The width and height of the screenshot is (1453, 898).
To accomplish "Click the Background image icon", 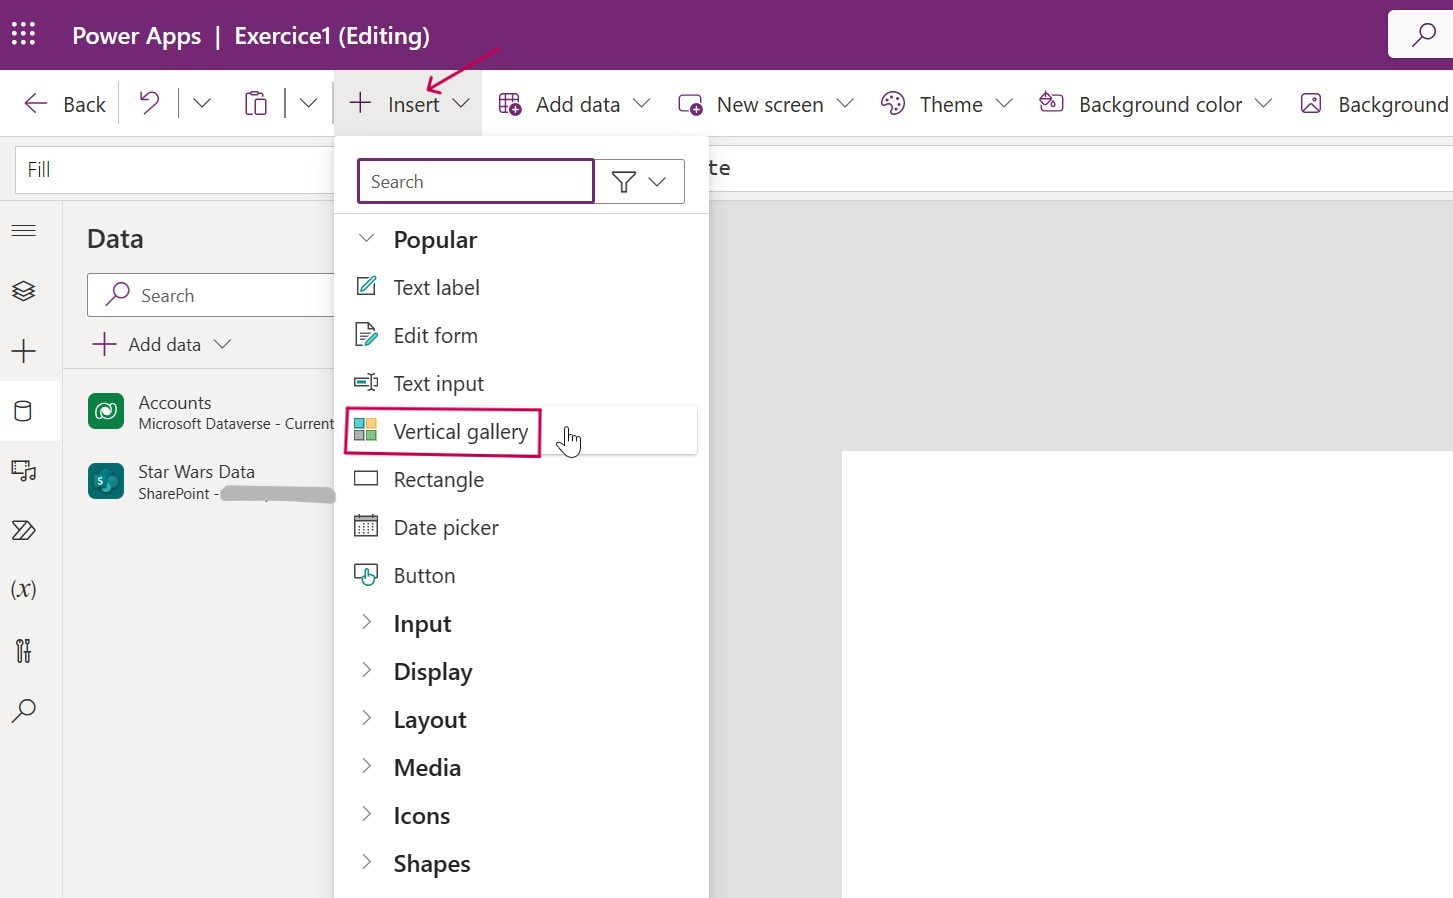I will (x=1311, y=103).
